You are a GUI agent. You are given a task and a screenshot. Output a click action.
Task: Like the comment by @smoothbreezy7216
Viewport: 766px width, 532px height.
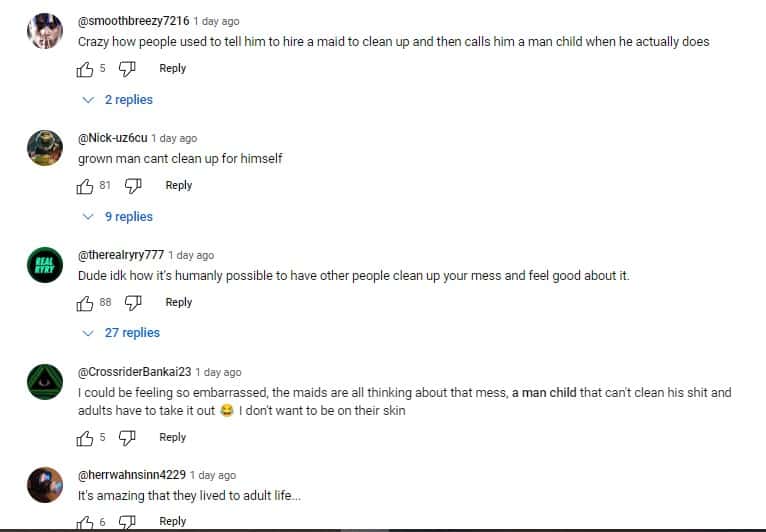[85, 69]
